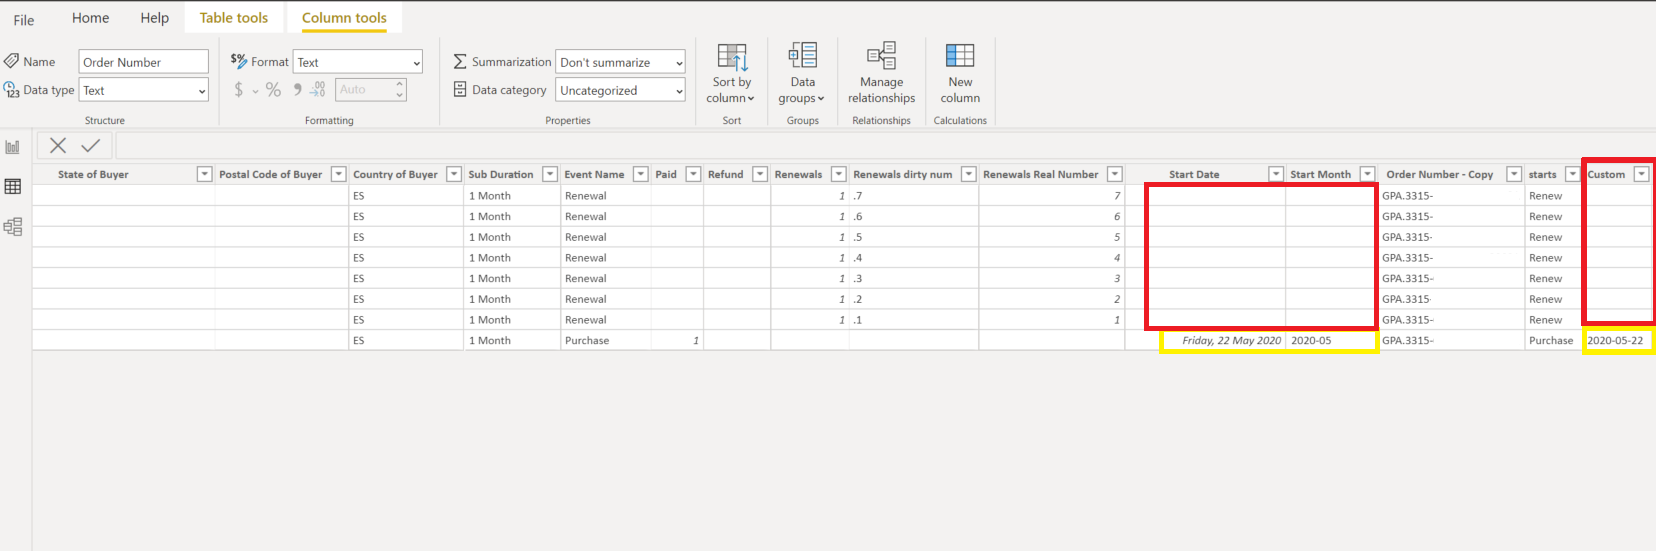
Task: Open the Sort by column tool
Action: [x=731, y=73]
